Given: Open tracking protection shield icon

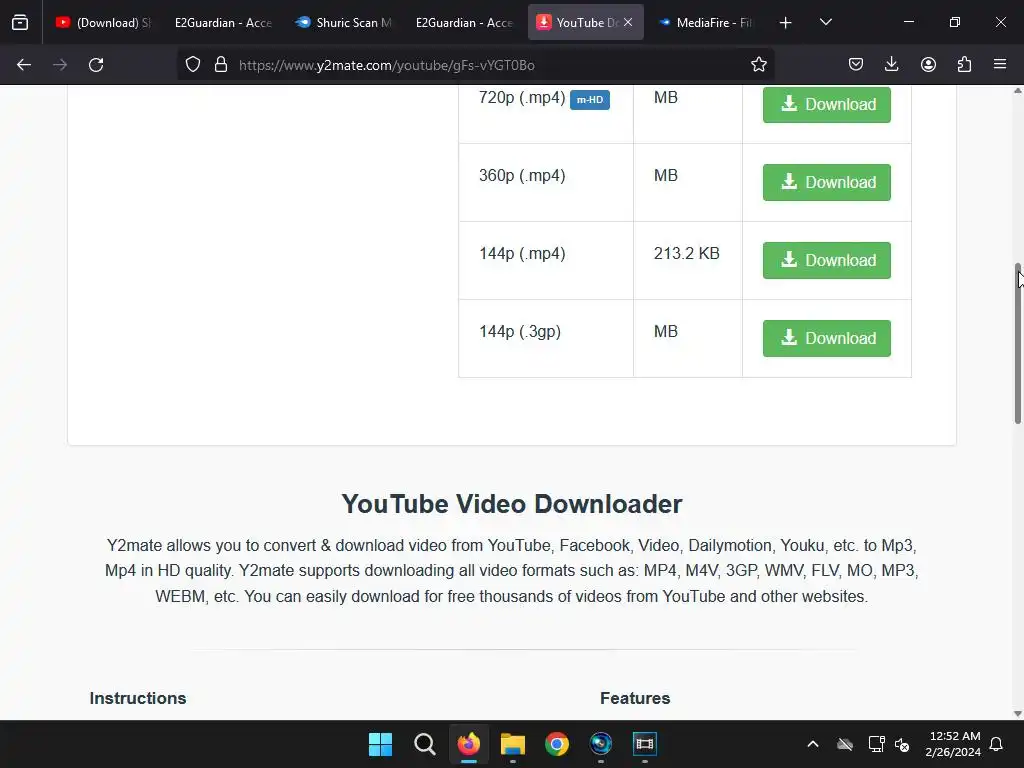Looking at the screenshot, I should (x=193, y=65).
